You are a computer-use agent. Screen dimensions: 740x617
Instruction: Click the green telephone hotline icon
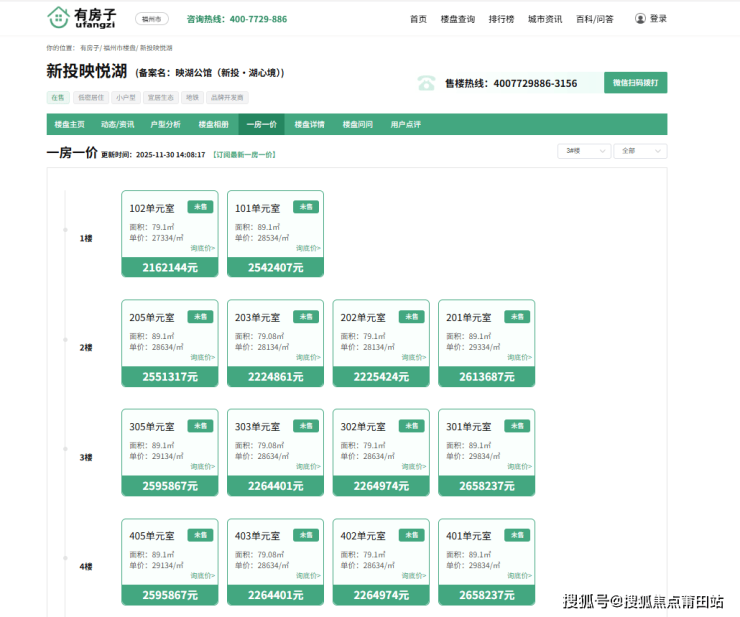coord(427,83)
